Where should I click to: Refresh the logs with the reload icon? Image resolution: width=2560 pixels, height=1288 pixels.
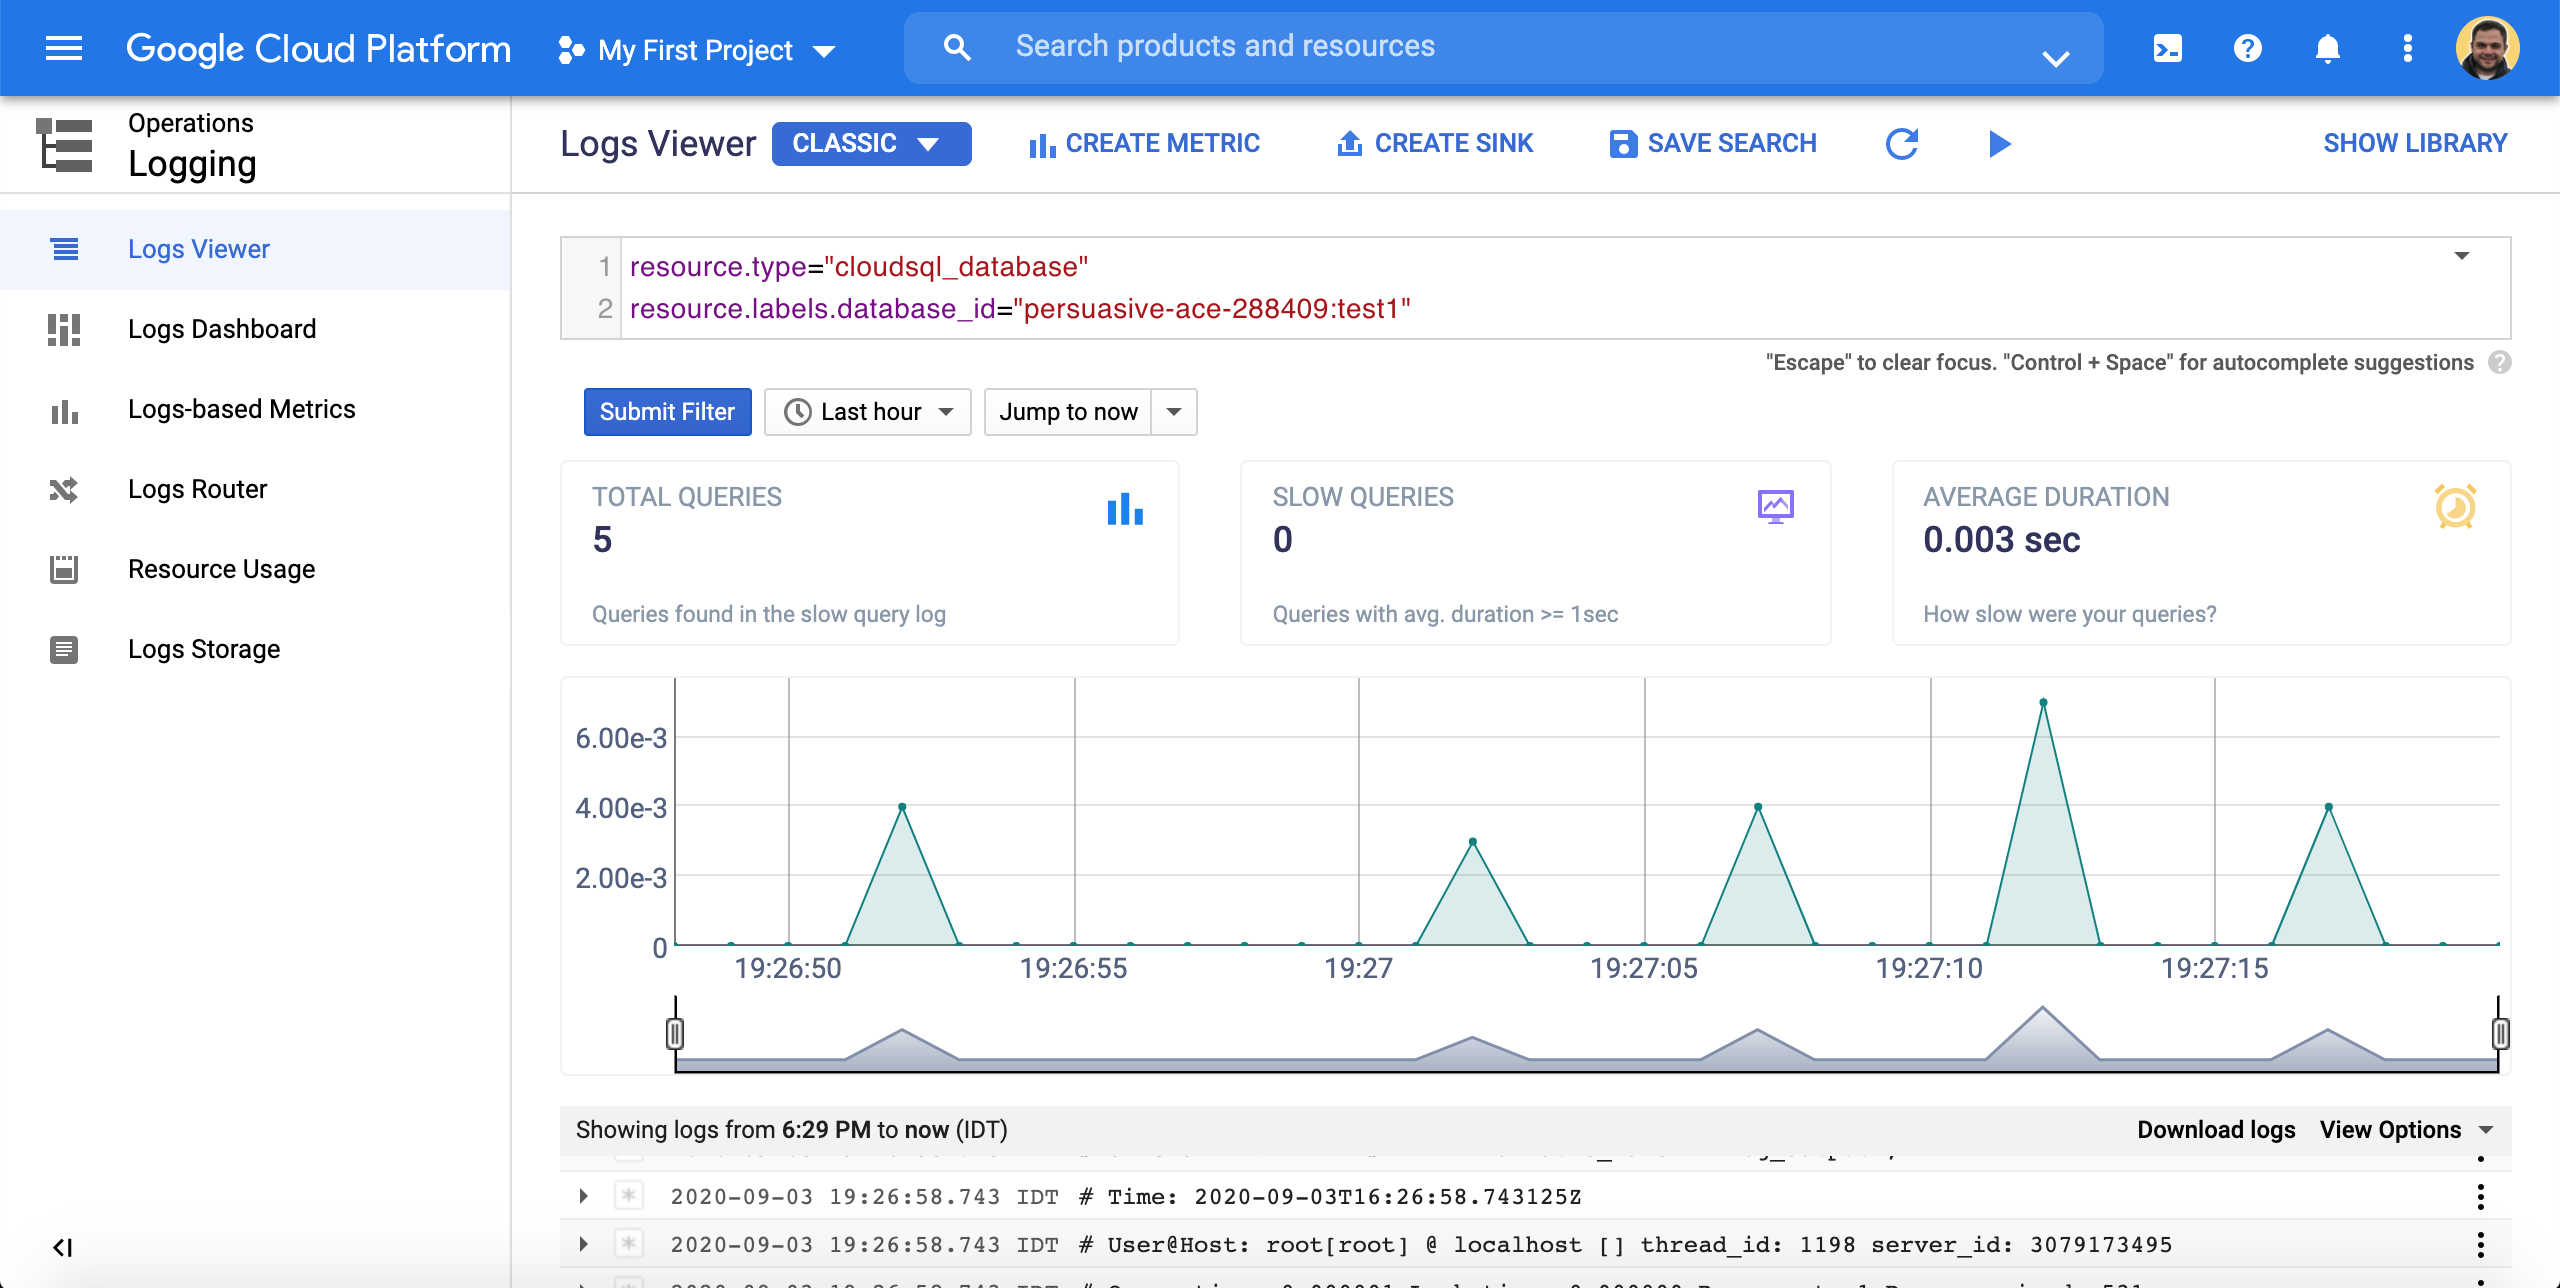(x=1902, y=144)
